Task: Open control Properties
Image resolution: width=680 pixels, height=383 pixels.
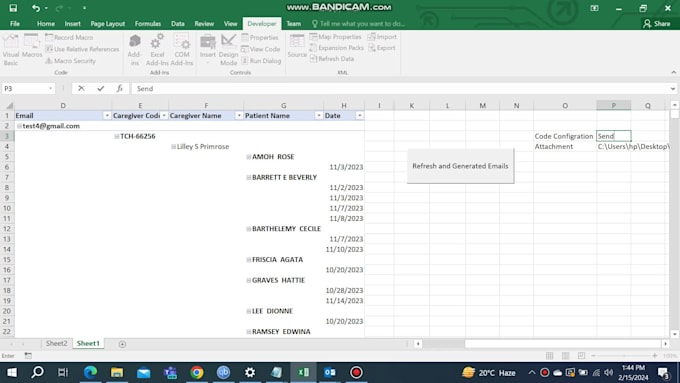Action: (x=260, y=37)
